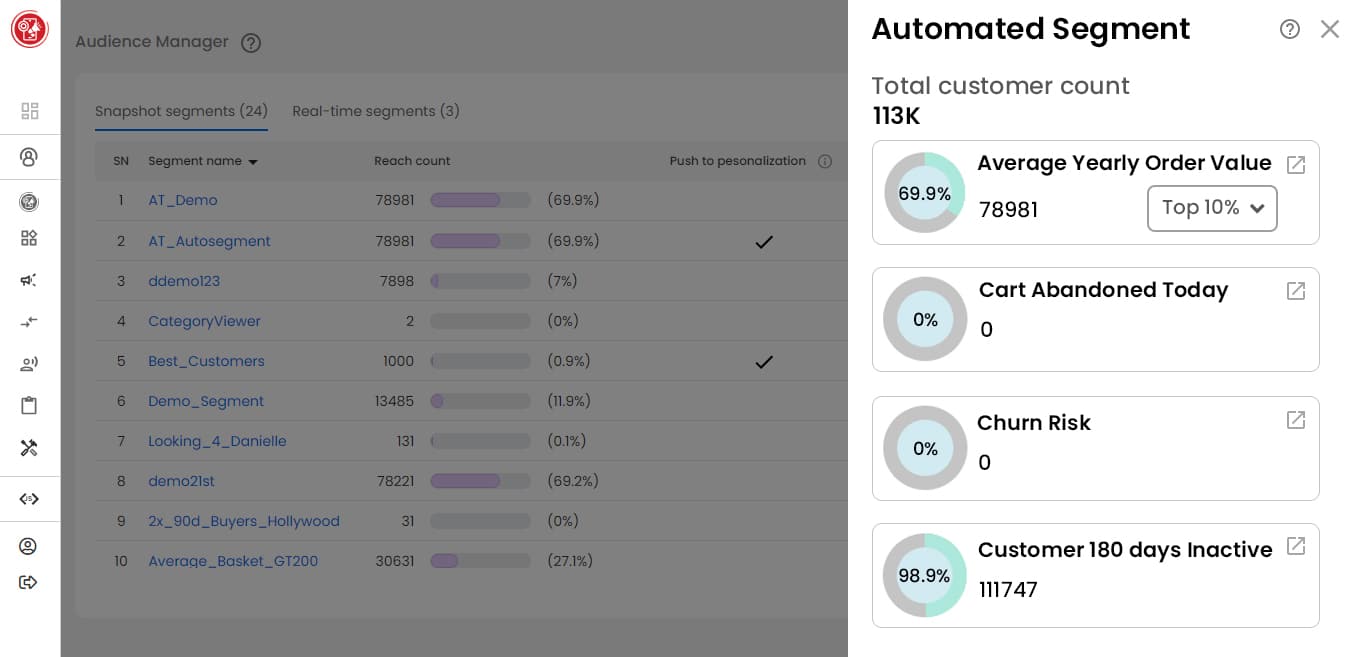This screenshot has height=657, width=1366.
Task: Open the AT_Autosegment segment link
Action: (x=209, y=241)
